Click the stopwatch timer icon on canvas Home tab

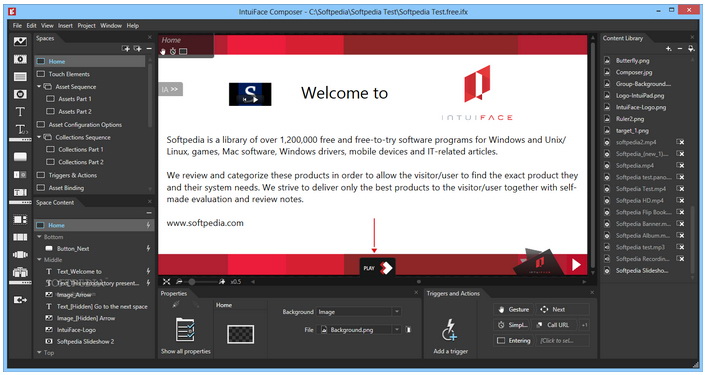172,52
